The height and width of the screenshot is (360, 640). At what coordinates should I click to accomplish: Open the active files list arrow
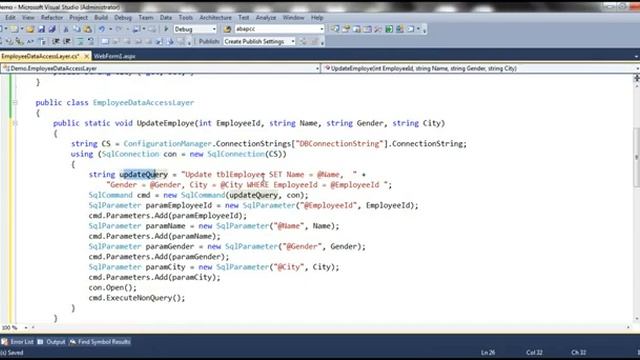click(x=637, y=56)
